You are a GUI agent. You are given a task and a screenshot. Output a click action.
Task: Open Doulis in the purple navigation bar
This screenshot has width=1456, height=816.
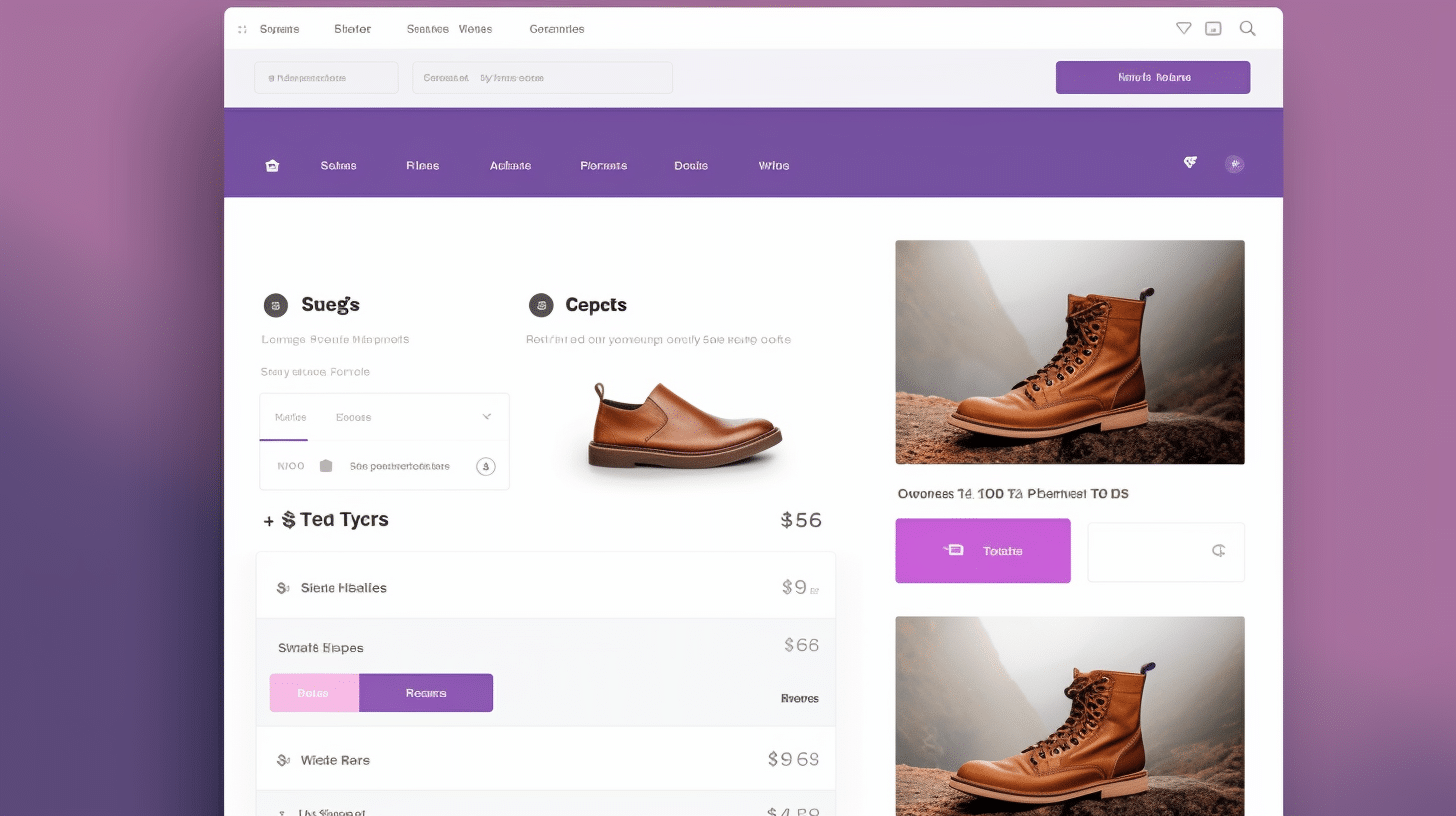690,166
